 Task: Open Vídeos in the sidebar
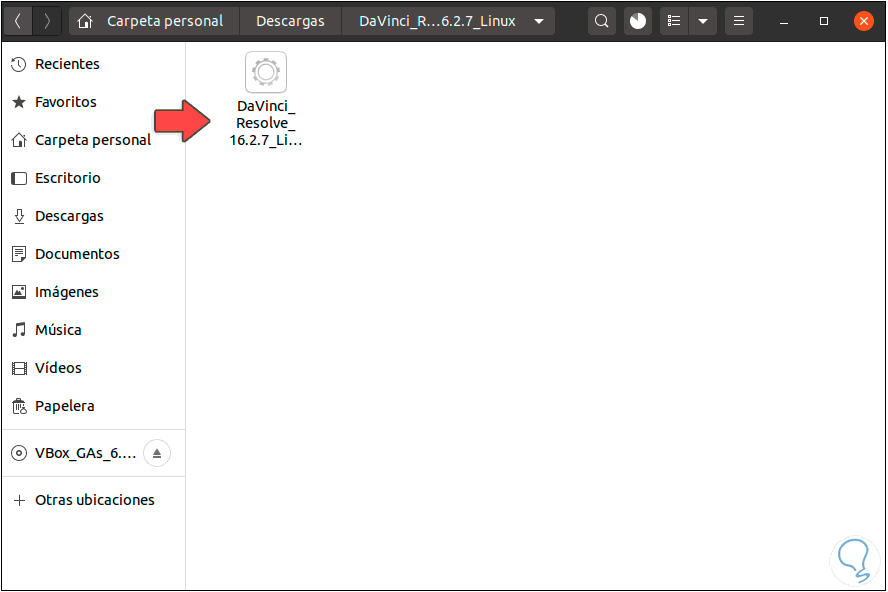coord(93,368)
